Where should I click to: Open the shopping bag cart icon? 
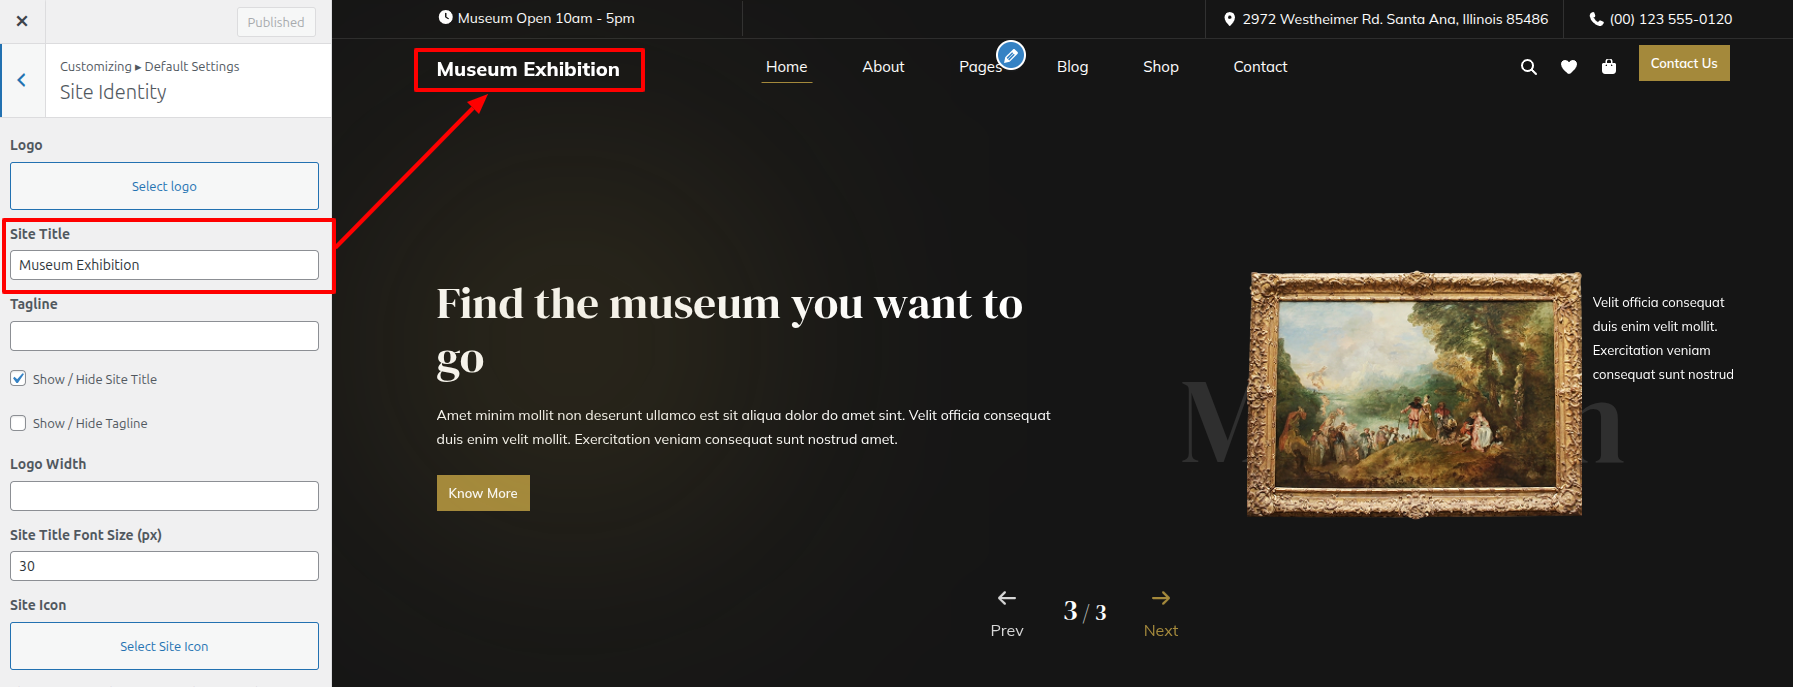(1608, 67)
